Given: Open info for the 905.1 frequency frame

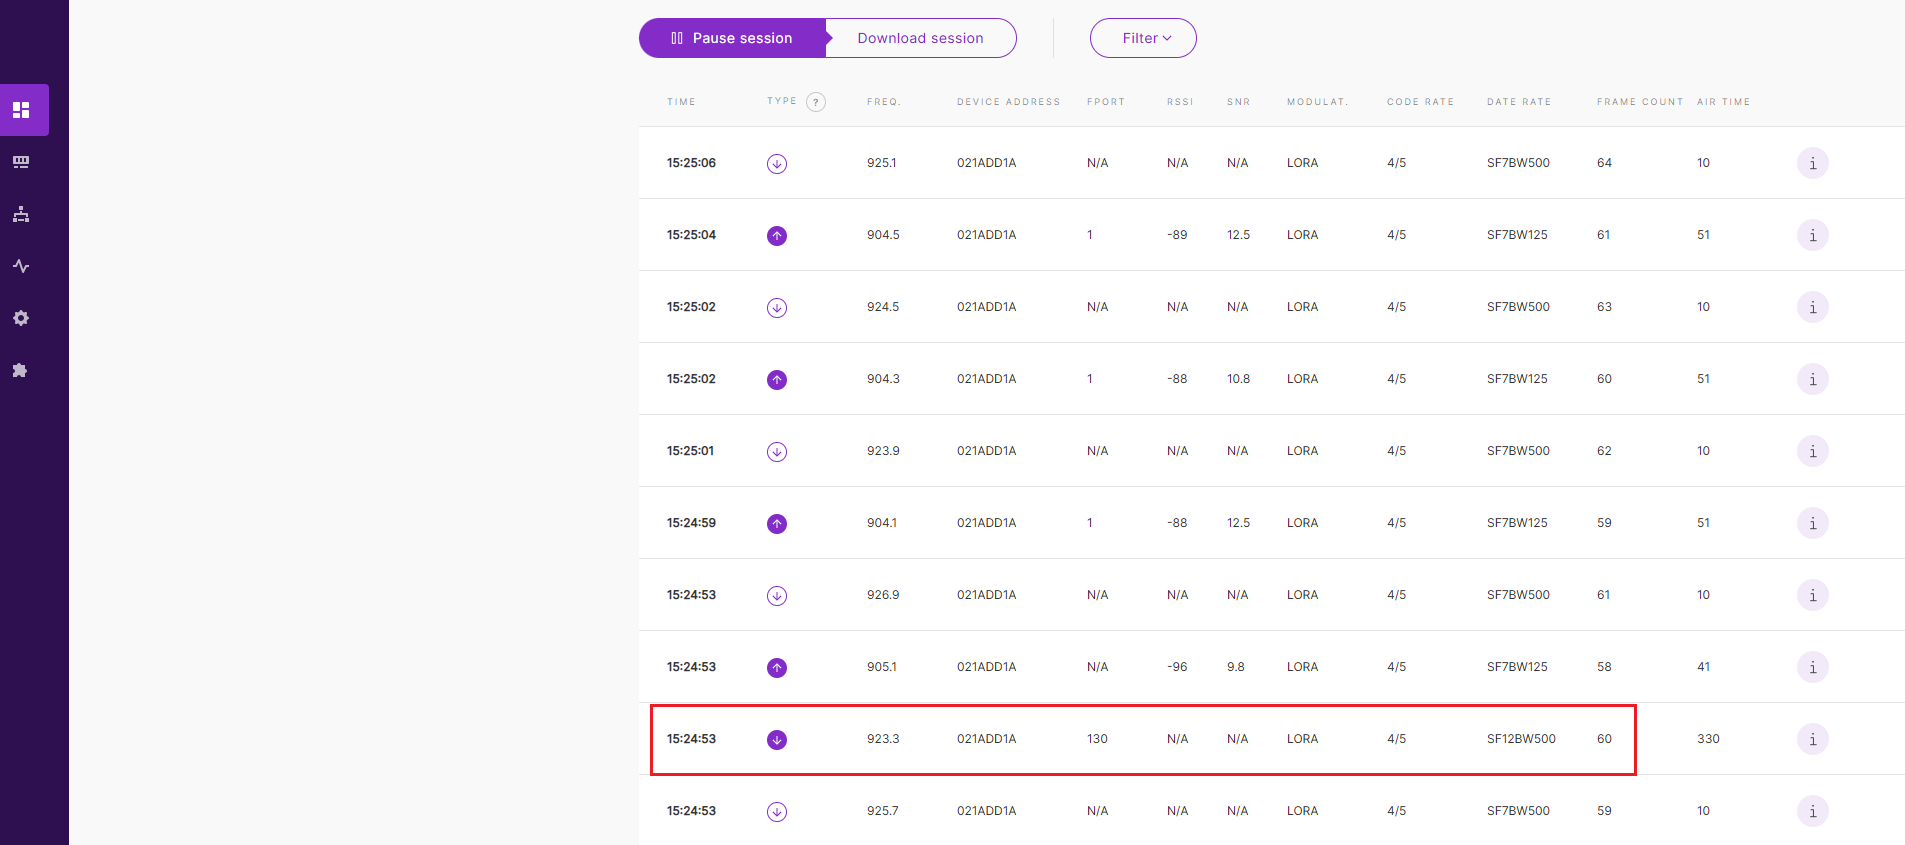Looking at the screenshot, I should (1812, 667).
